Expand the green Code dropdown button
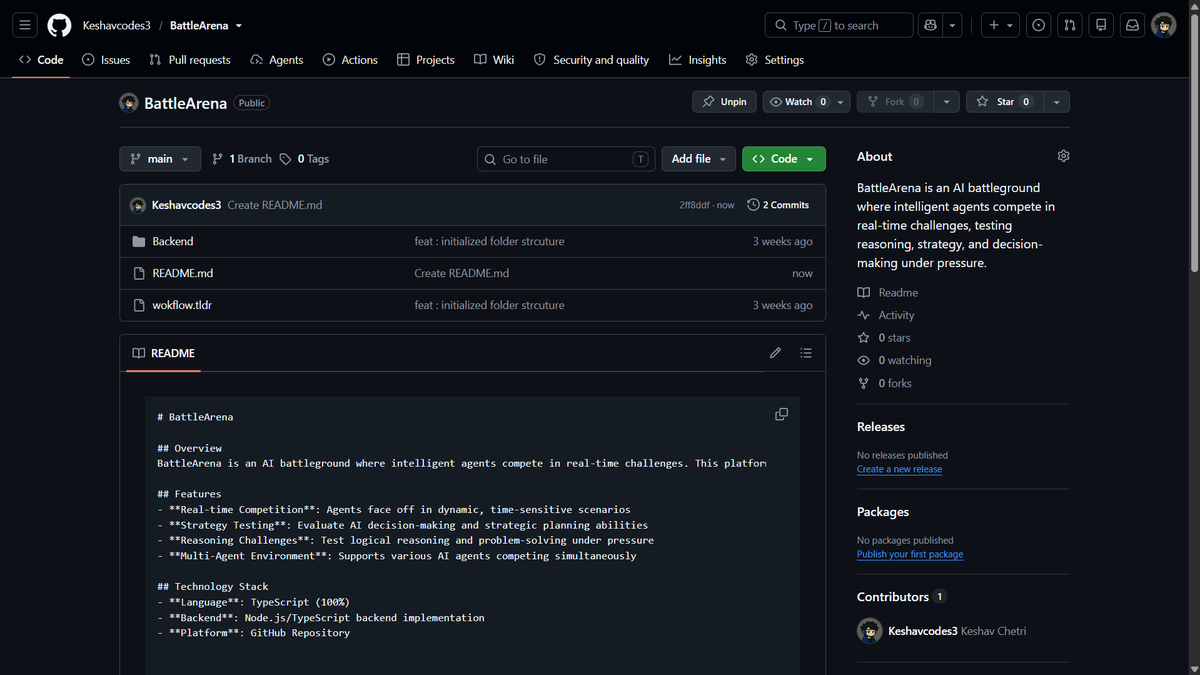This screenshot has width=1200, height=675. (x=784, y=159)
